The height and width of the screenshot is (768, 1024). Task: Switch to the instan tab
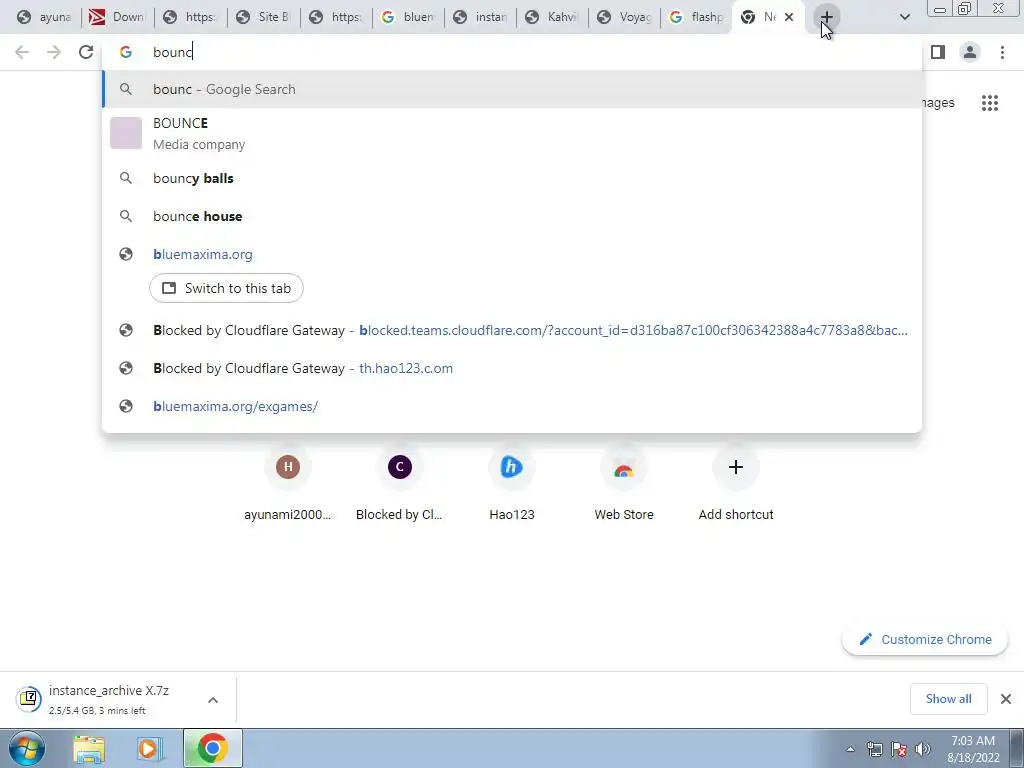coord(481,17)
